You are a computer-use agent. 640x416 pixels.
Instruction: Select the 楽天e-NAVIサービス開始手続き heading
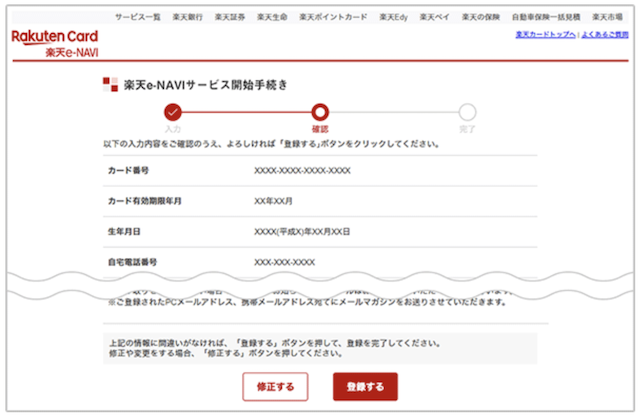tap(206, 85)
